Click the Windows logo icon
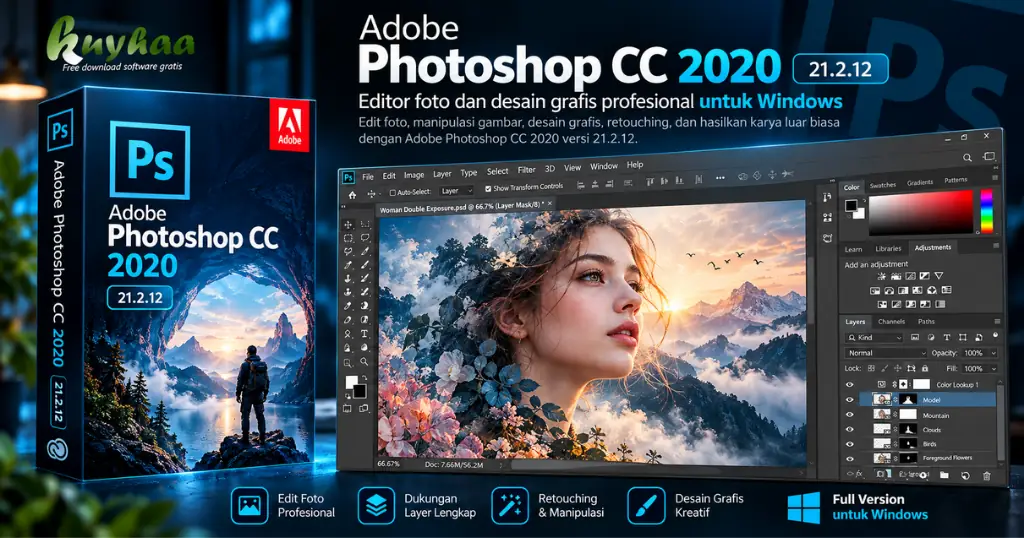Screen dimensions: 1024x538 pos(803,507)
